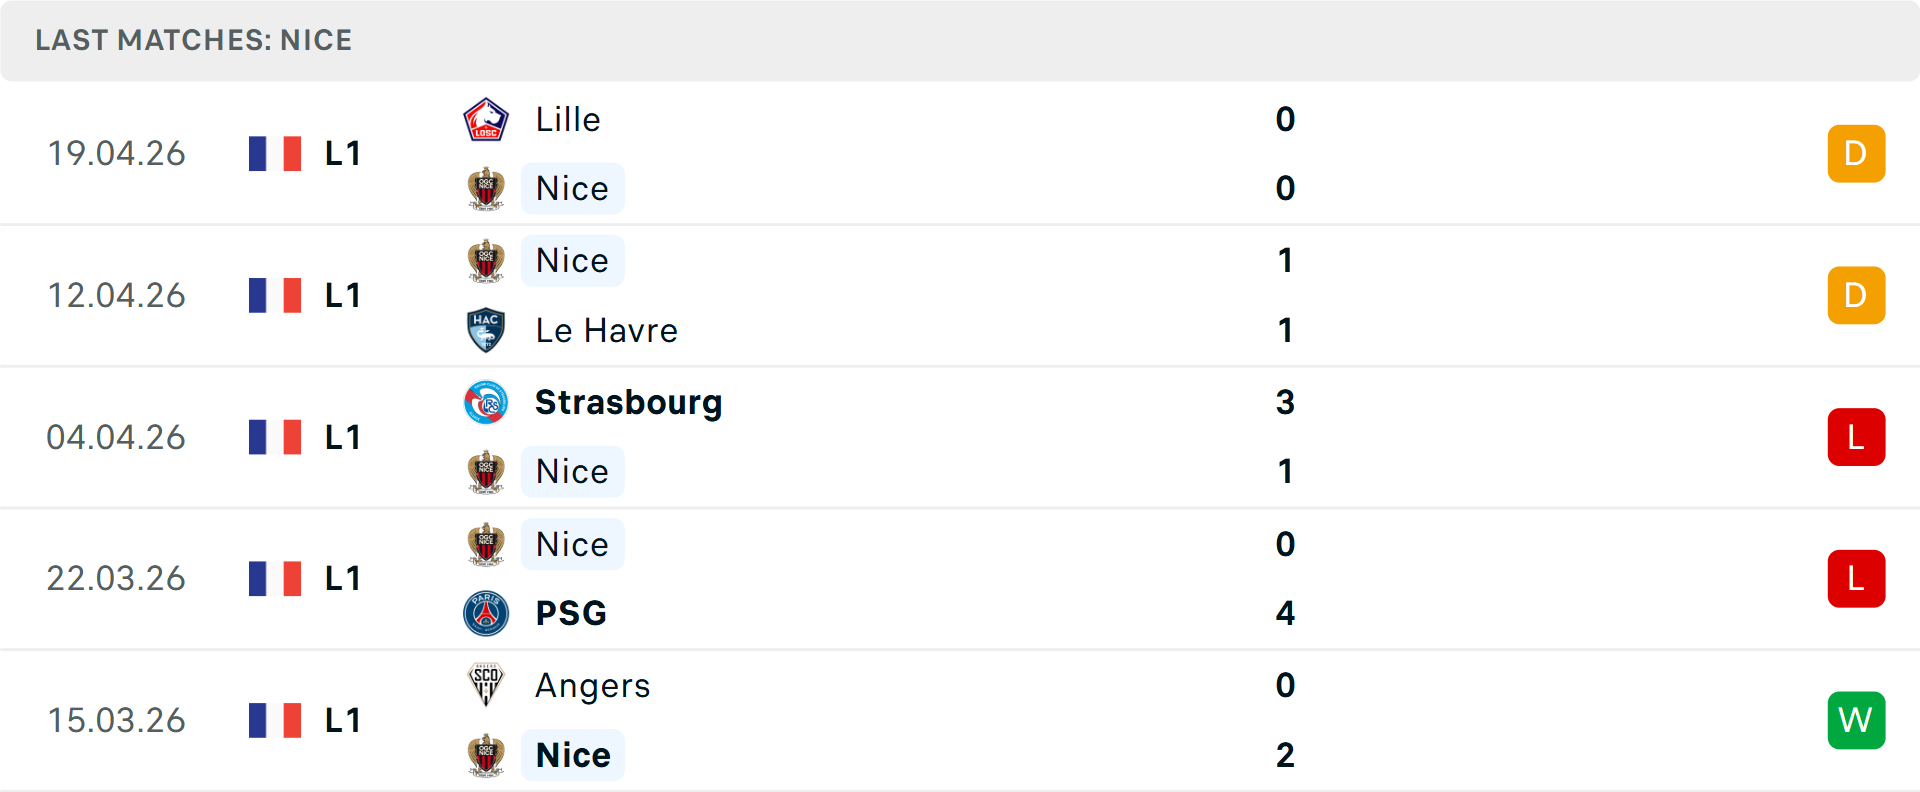This screenshot has height=792, width=1920.
Task: Click the loss badge for Strasbourg match
Action: pyautogui.click(x=1856, y=437)
